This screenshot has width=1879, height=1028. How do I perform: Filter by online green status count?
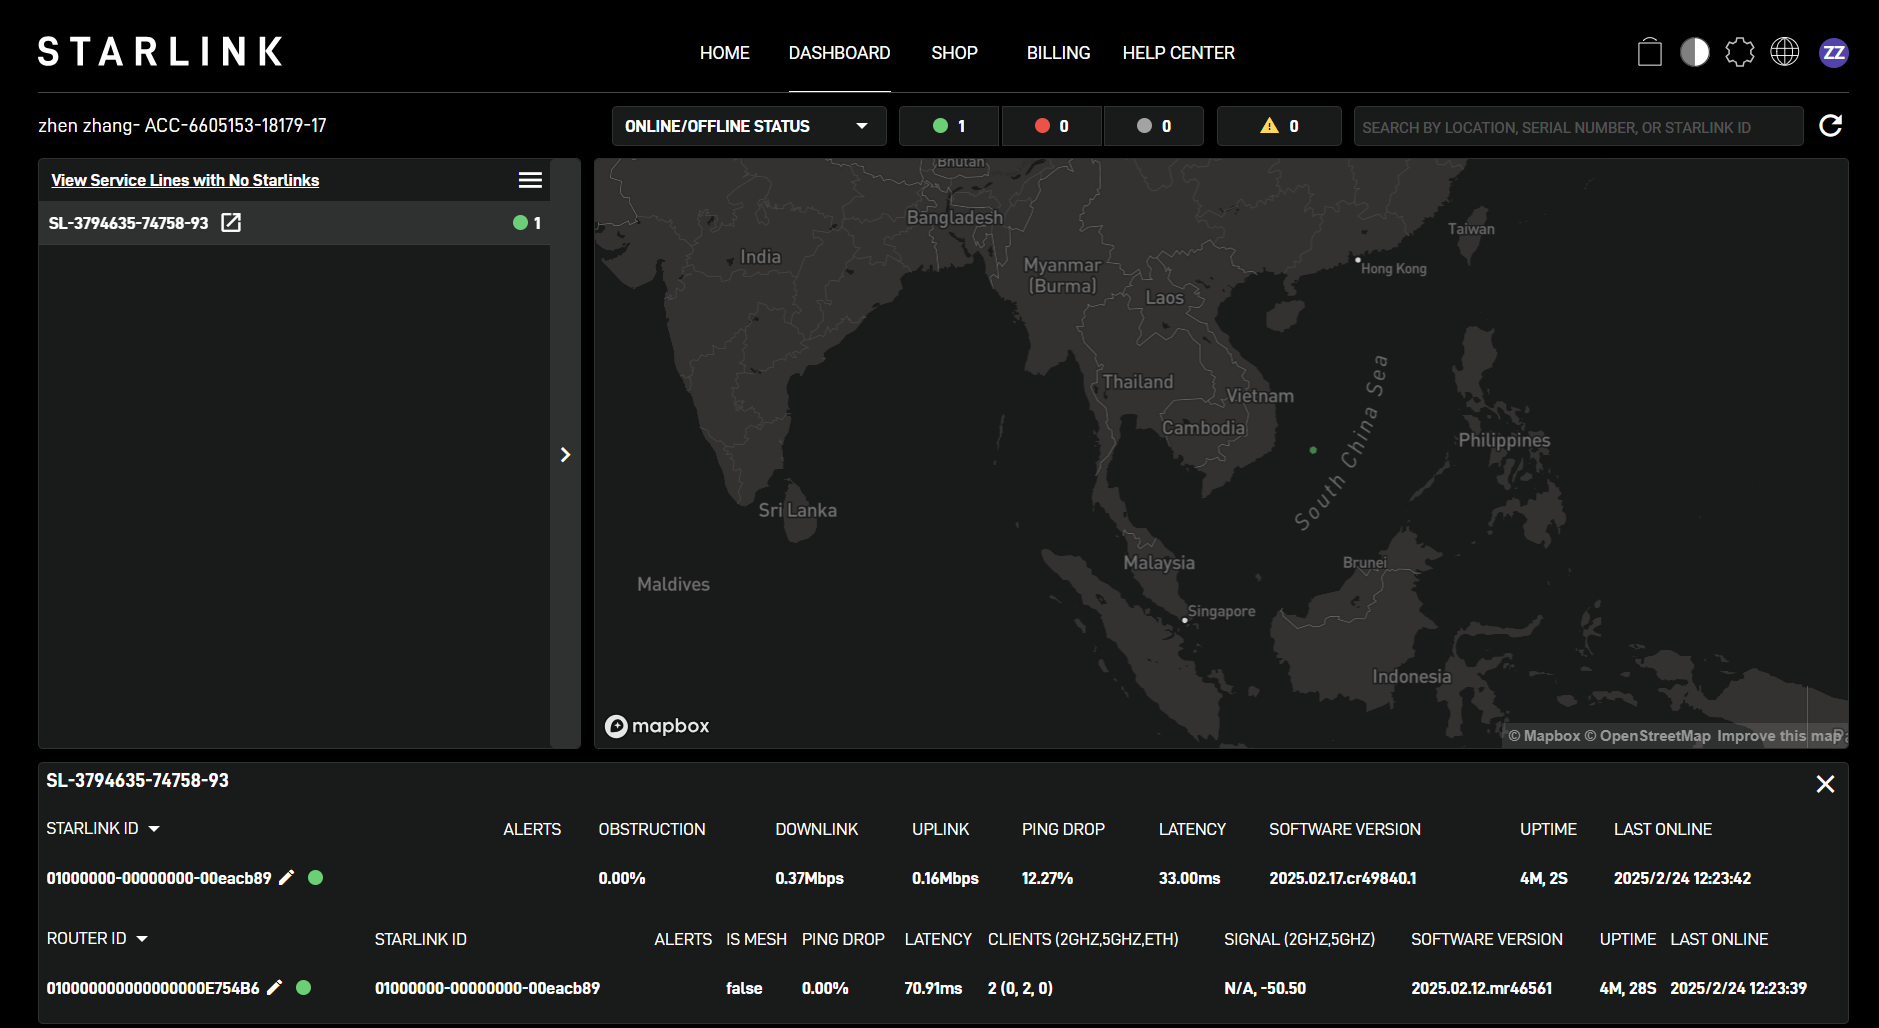(x=949, y=126)
